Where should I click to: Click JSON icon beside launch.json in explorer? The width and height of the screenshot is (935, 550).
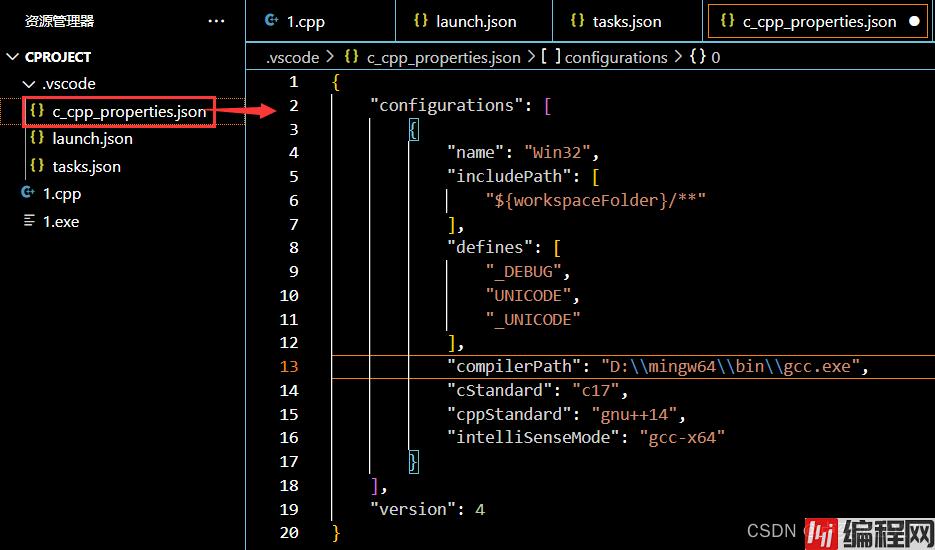point(37,138)
